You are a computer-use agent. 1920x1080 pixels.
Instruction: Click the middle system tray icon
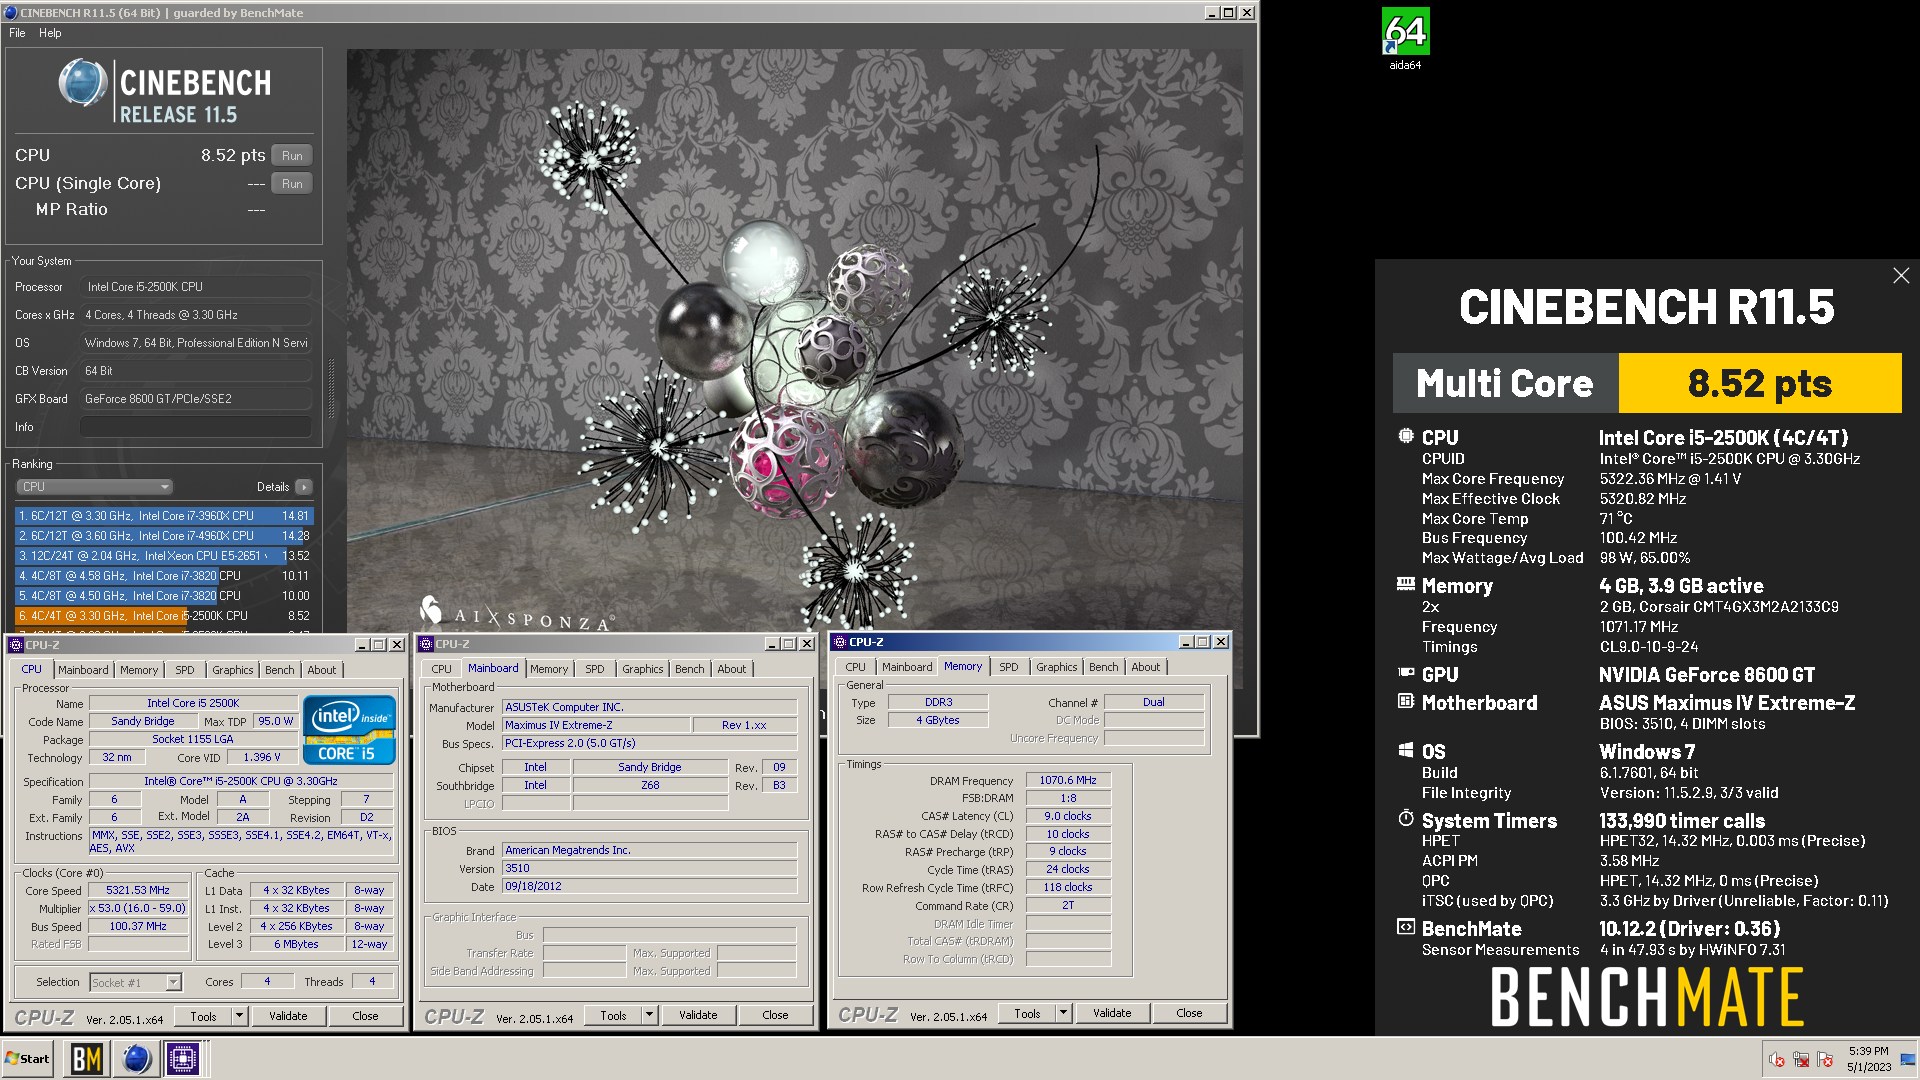pos(1801,1060)
